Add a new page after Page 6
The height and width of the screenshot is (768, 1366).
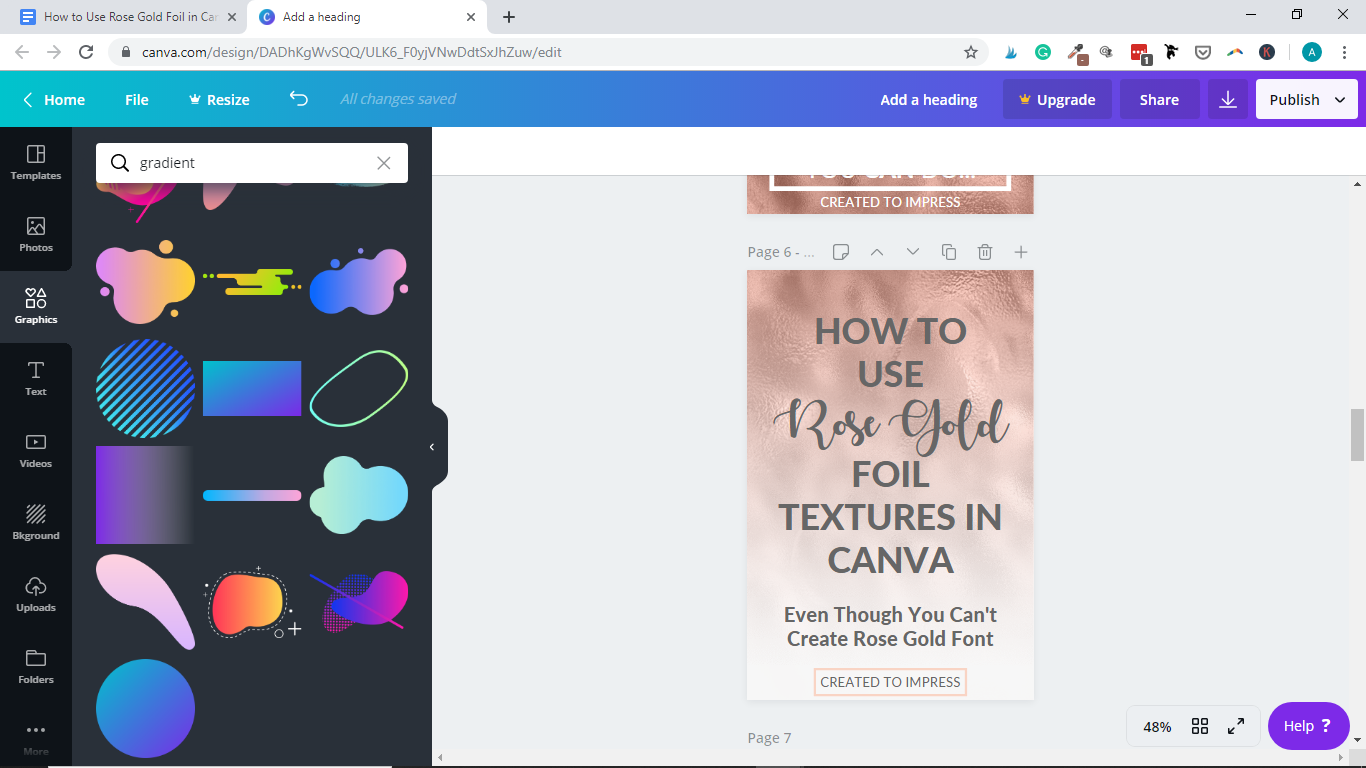[1021, 252]
